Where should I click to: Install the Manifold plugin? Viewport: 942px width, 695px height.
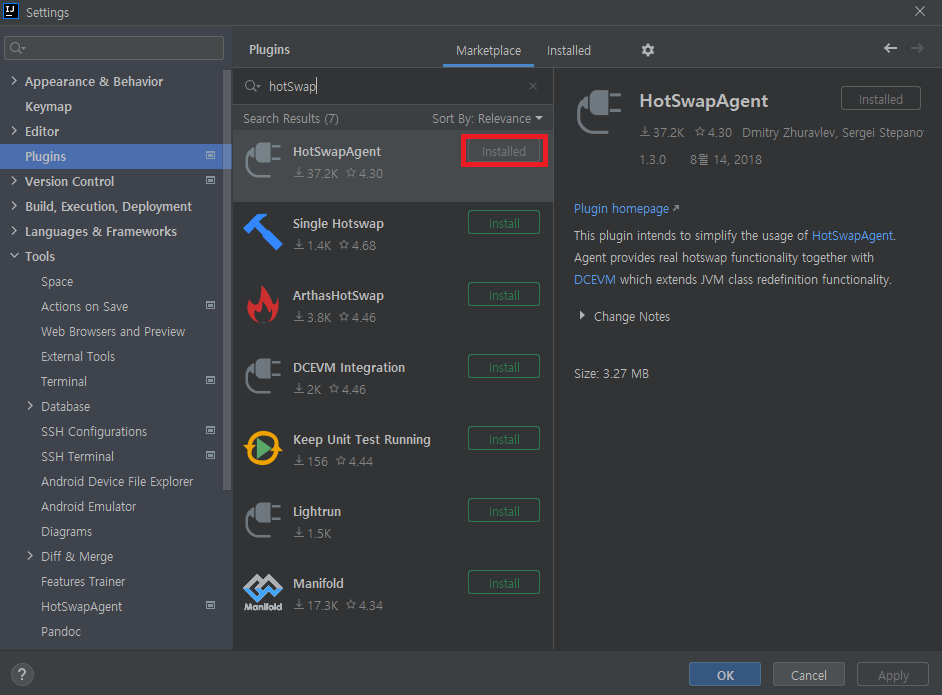(x=503, y=583)
